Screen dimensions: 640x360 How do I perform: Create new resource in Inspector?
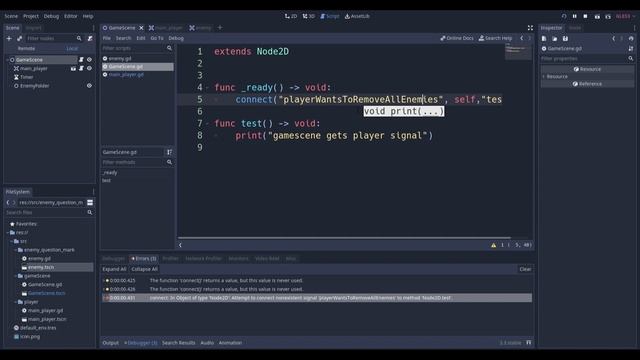pos(544,38)
